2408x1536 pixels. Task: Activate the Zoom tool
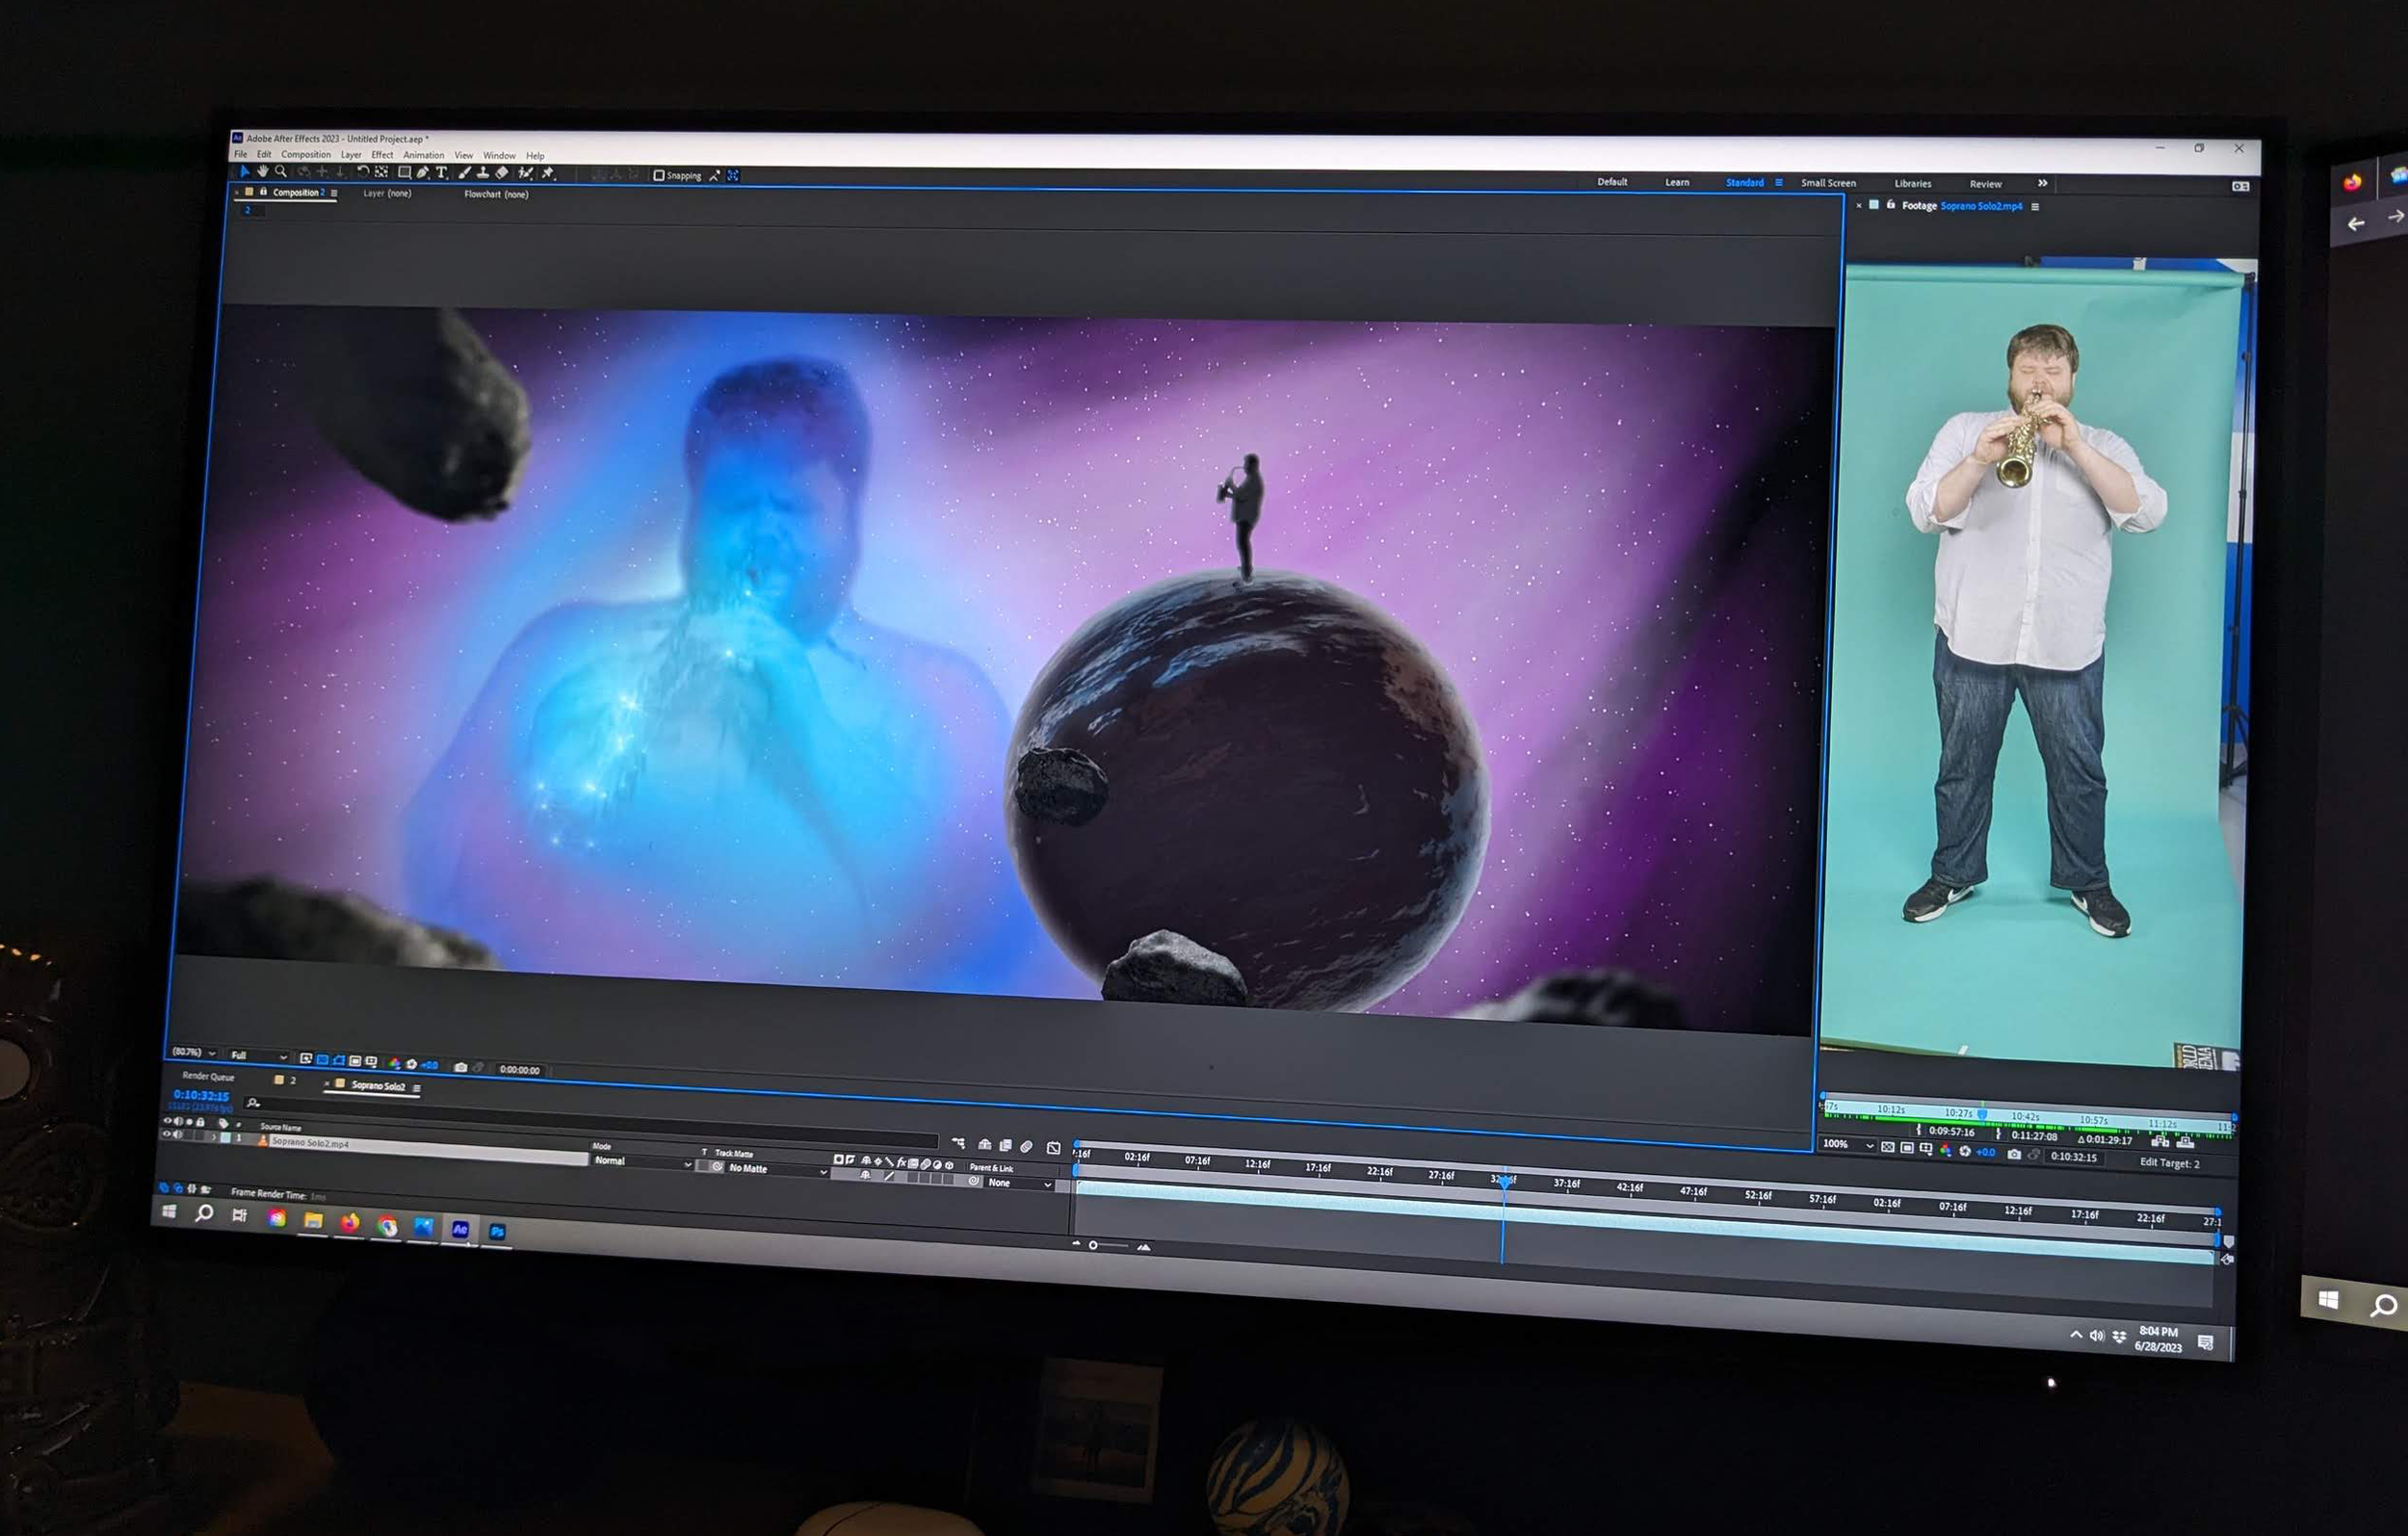point(282,173)
